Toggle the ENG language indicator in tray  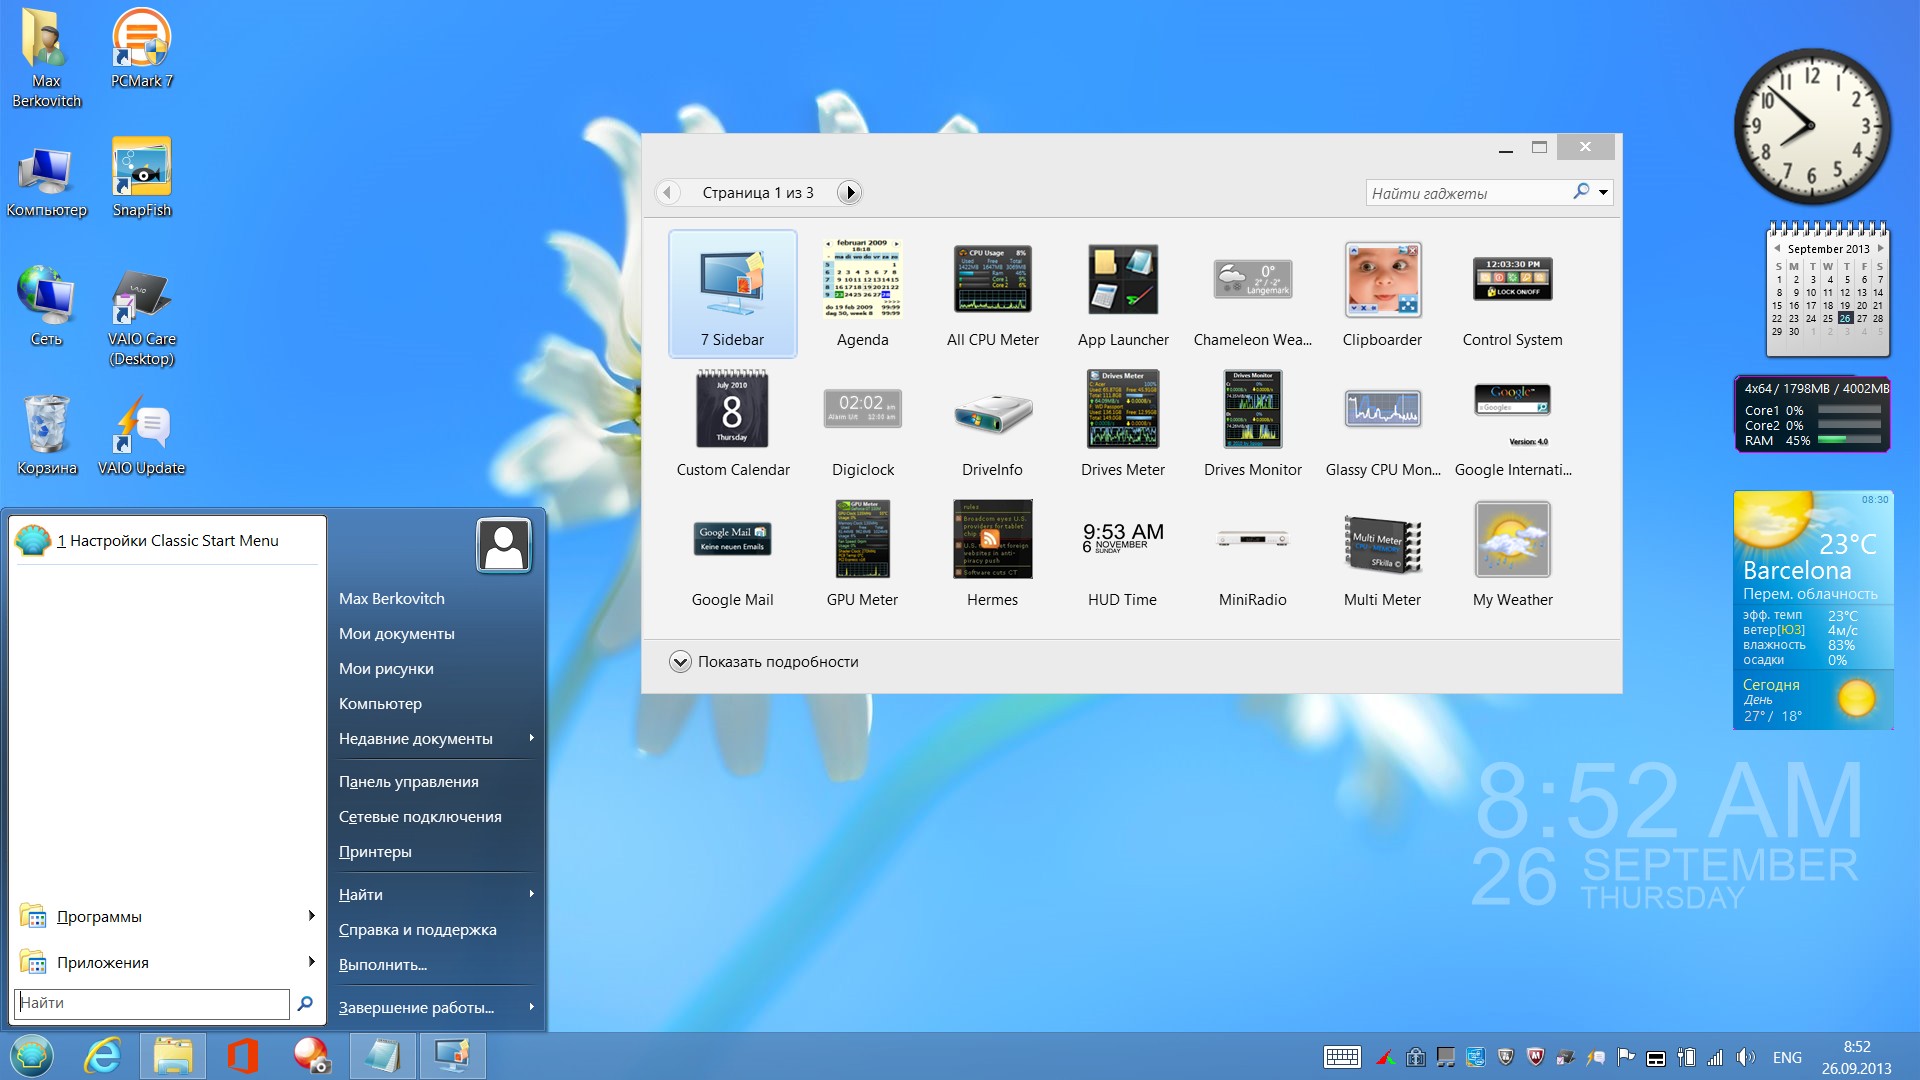(x=1787, y=1057)
